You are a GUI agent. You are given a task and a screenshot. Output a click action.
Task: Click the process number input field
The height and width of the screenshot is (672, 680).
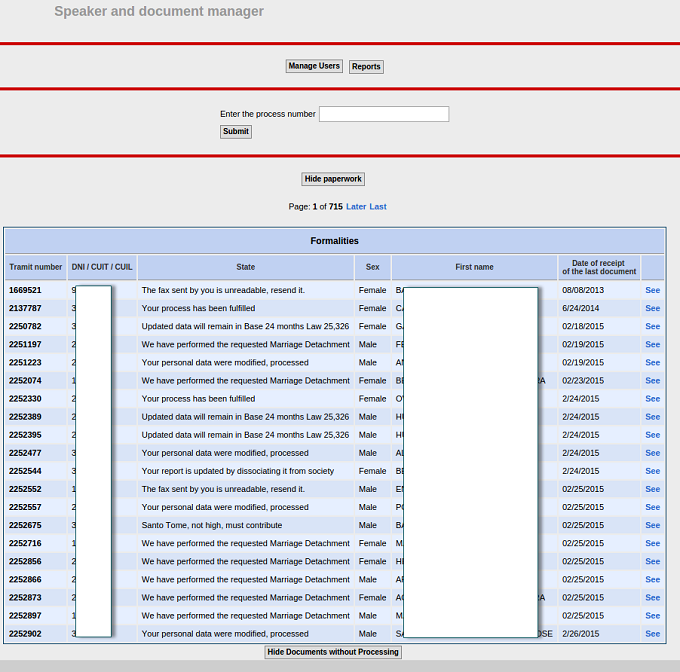tap(384, 114)
